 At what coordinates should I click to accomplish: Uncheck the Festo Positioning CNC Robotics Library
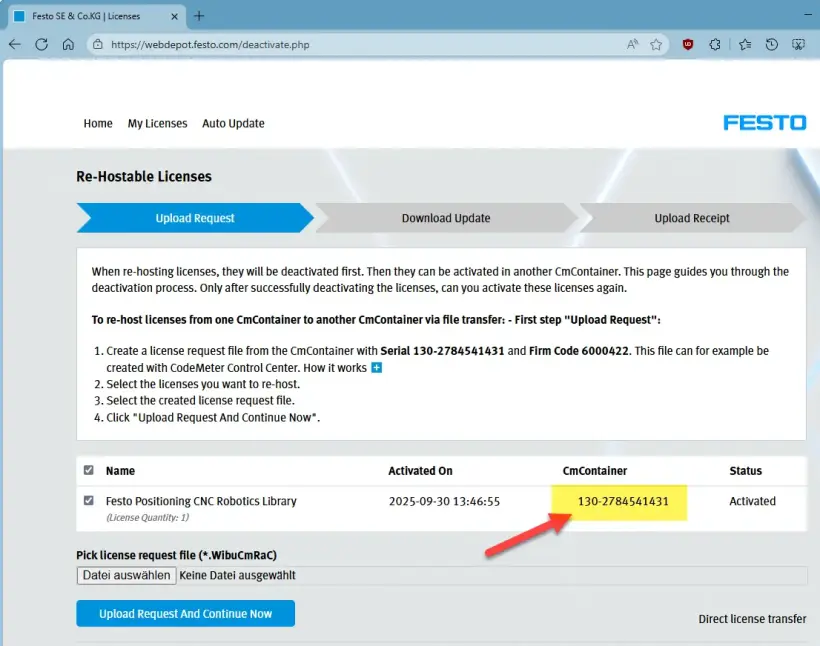(85, 501)
